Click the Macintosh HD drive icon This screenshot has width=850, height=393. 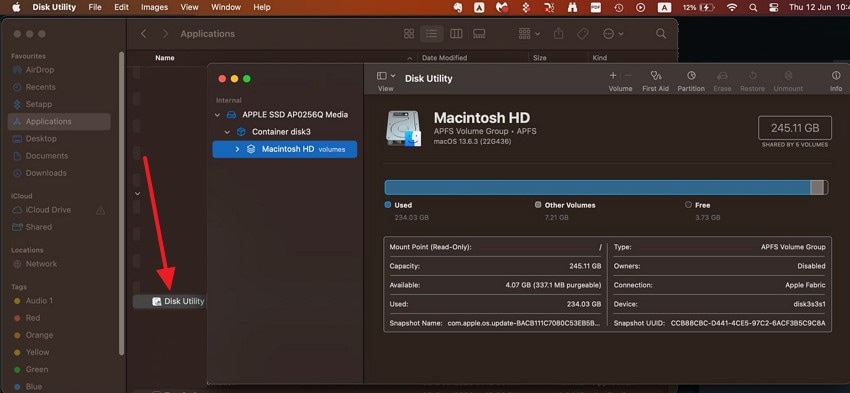click(403, 128)
